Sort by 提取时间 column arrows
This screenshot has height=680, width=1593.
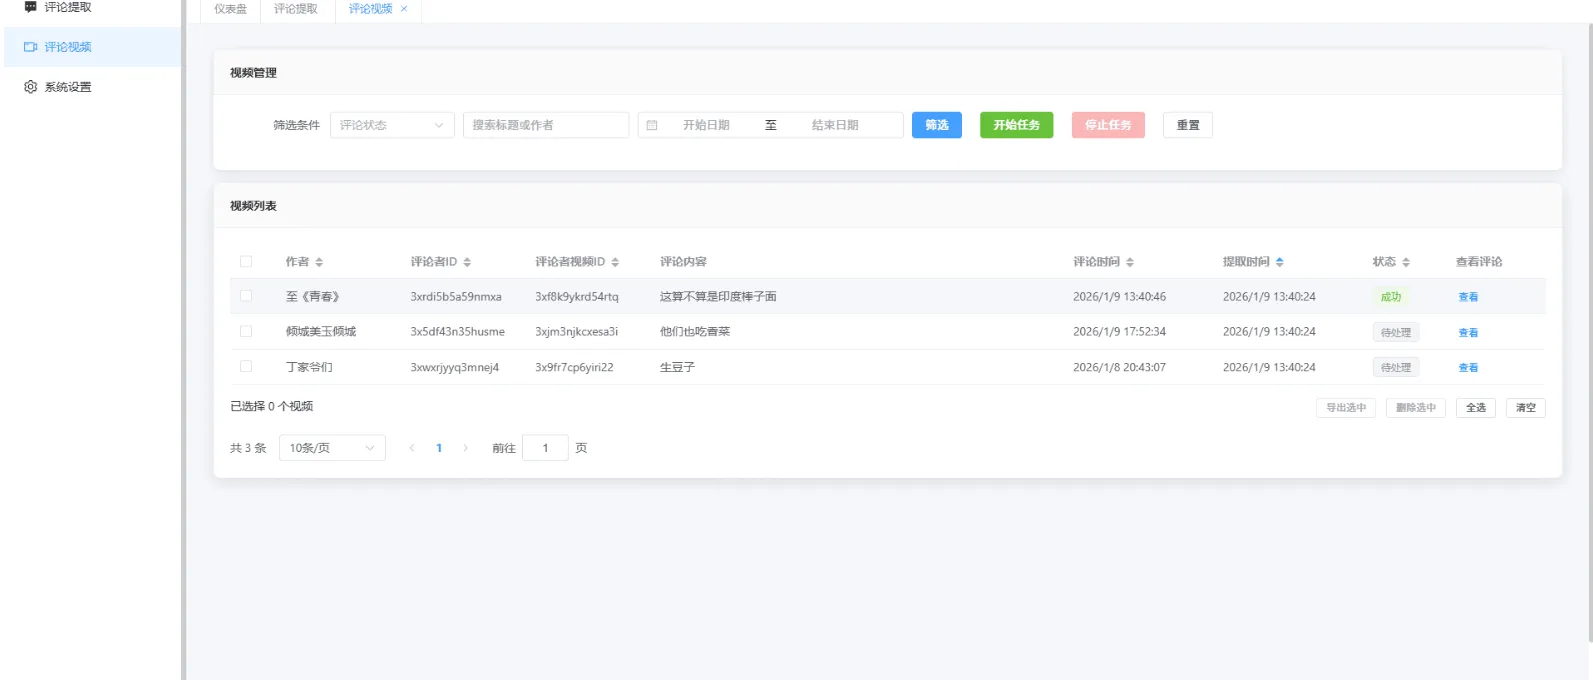[x=1280, y=262]
